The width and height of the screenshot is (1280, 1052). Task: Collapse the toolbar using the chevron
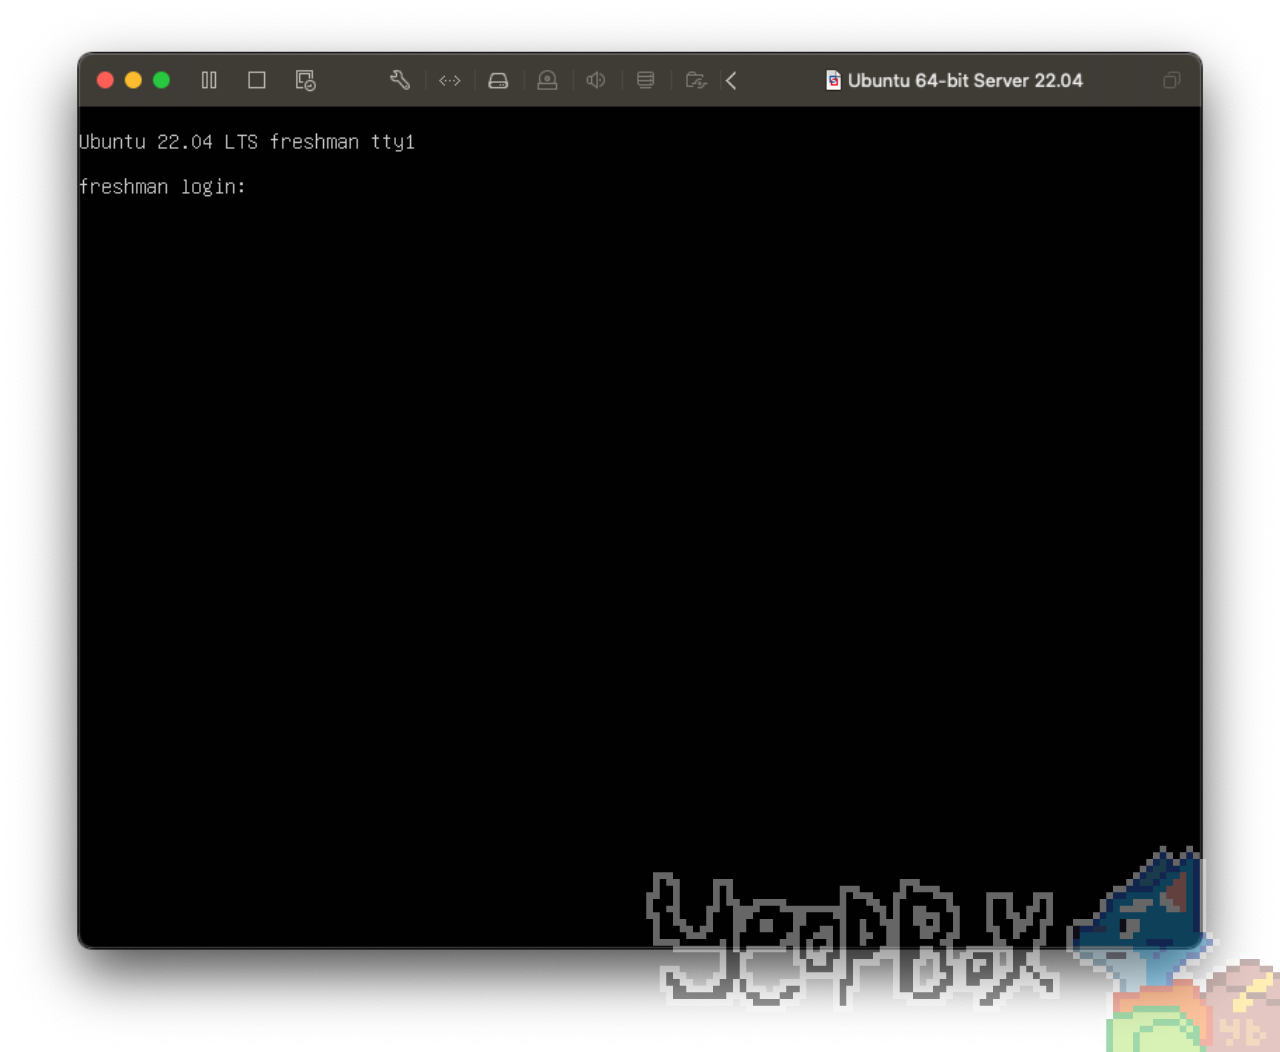(x=731, y=80)
